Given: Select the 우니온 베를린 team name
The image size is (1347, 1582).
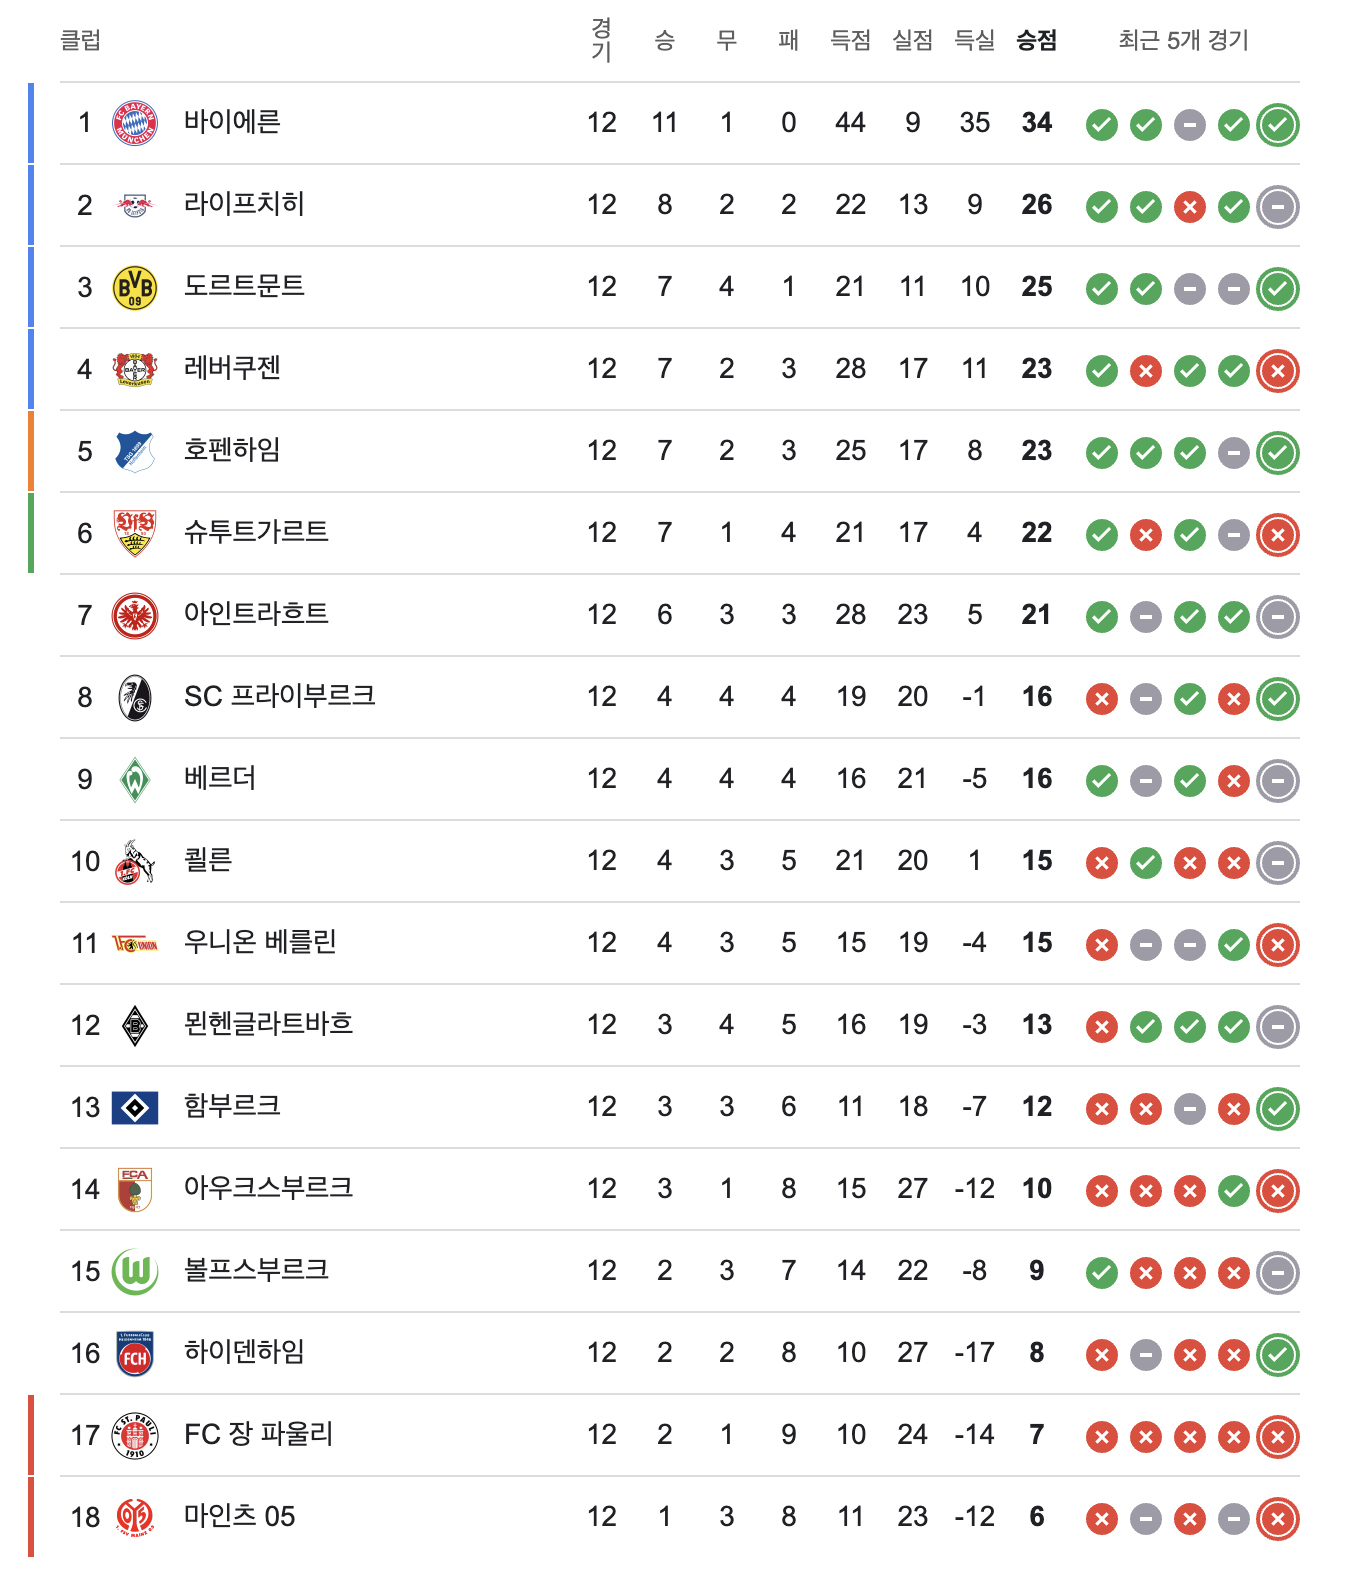Looking at the screenshot, I should point(260,942).
